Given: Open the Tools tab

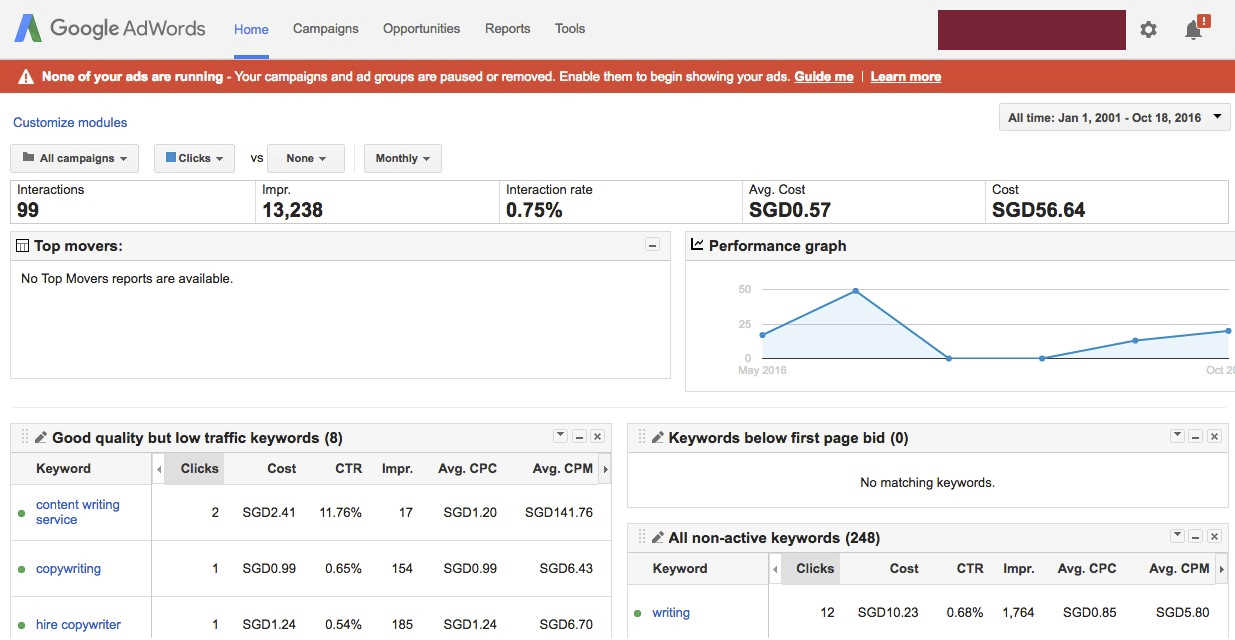Looking at the screenshot, I should coord(570,29).
